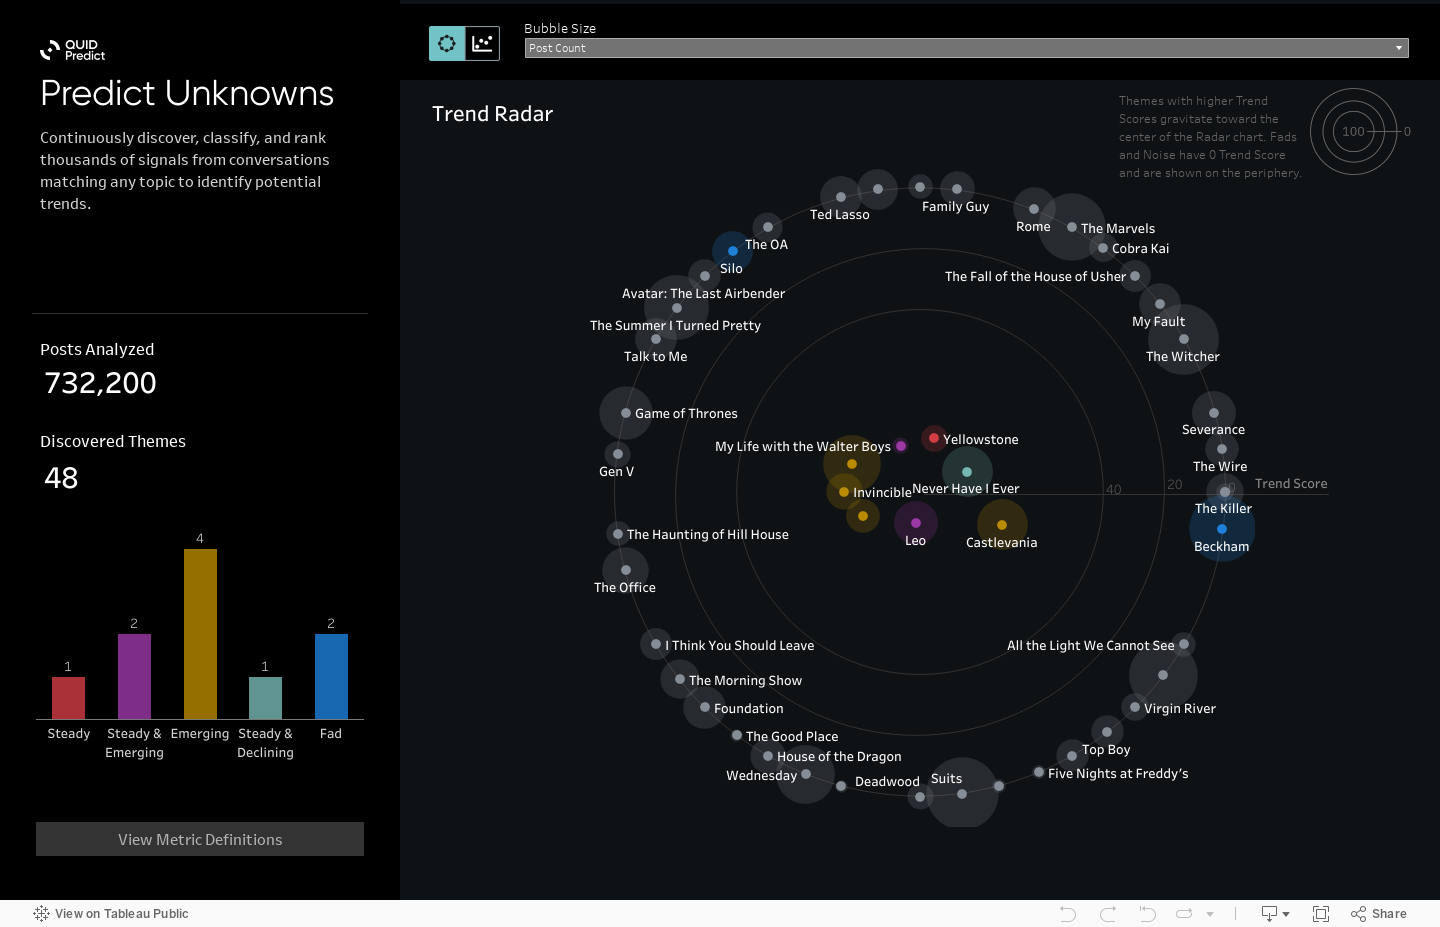This screenshot has width=1440, height=927.
Task: Click the Family Guy label
Action: [x=955, y=207]
